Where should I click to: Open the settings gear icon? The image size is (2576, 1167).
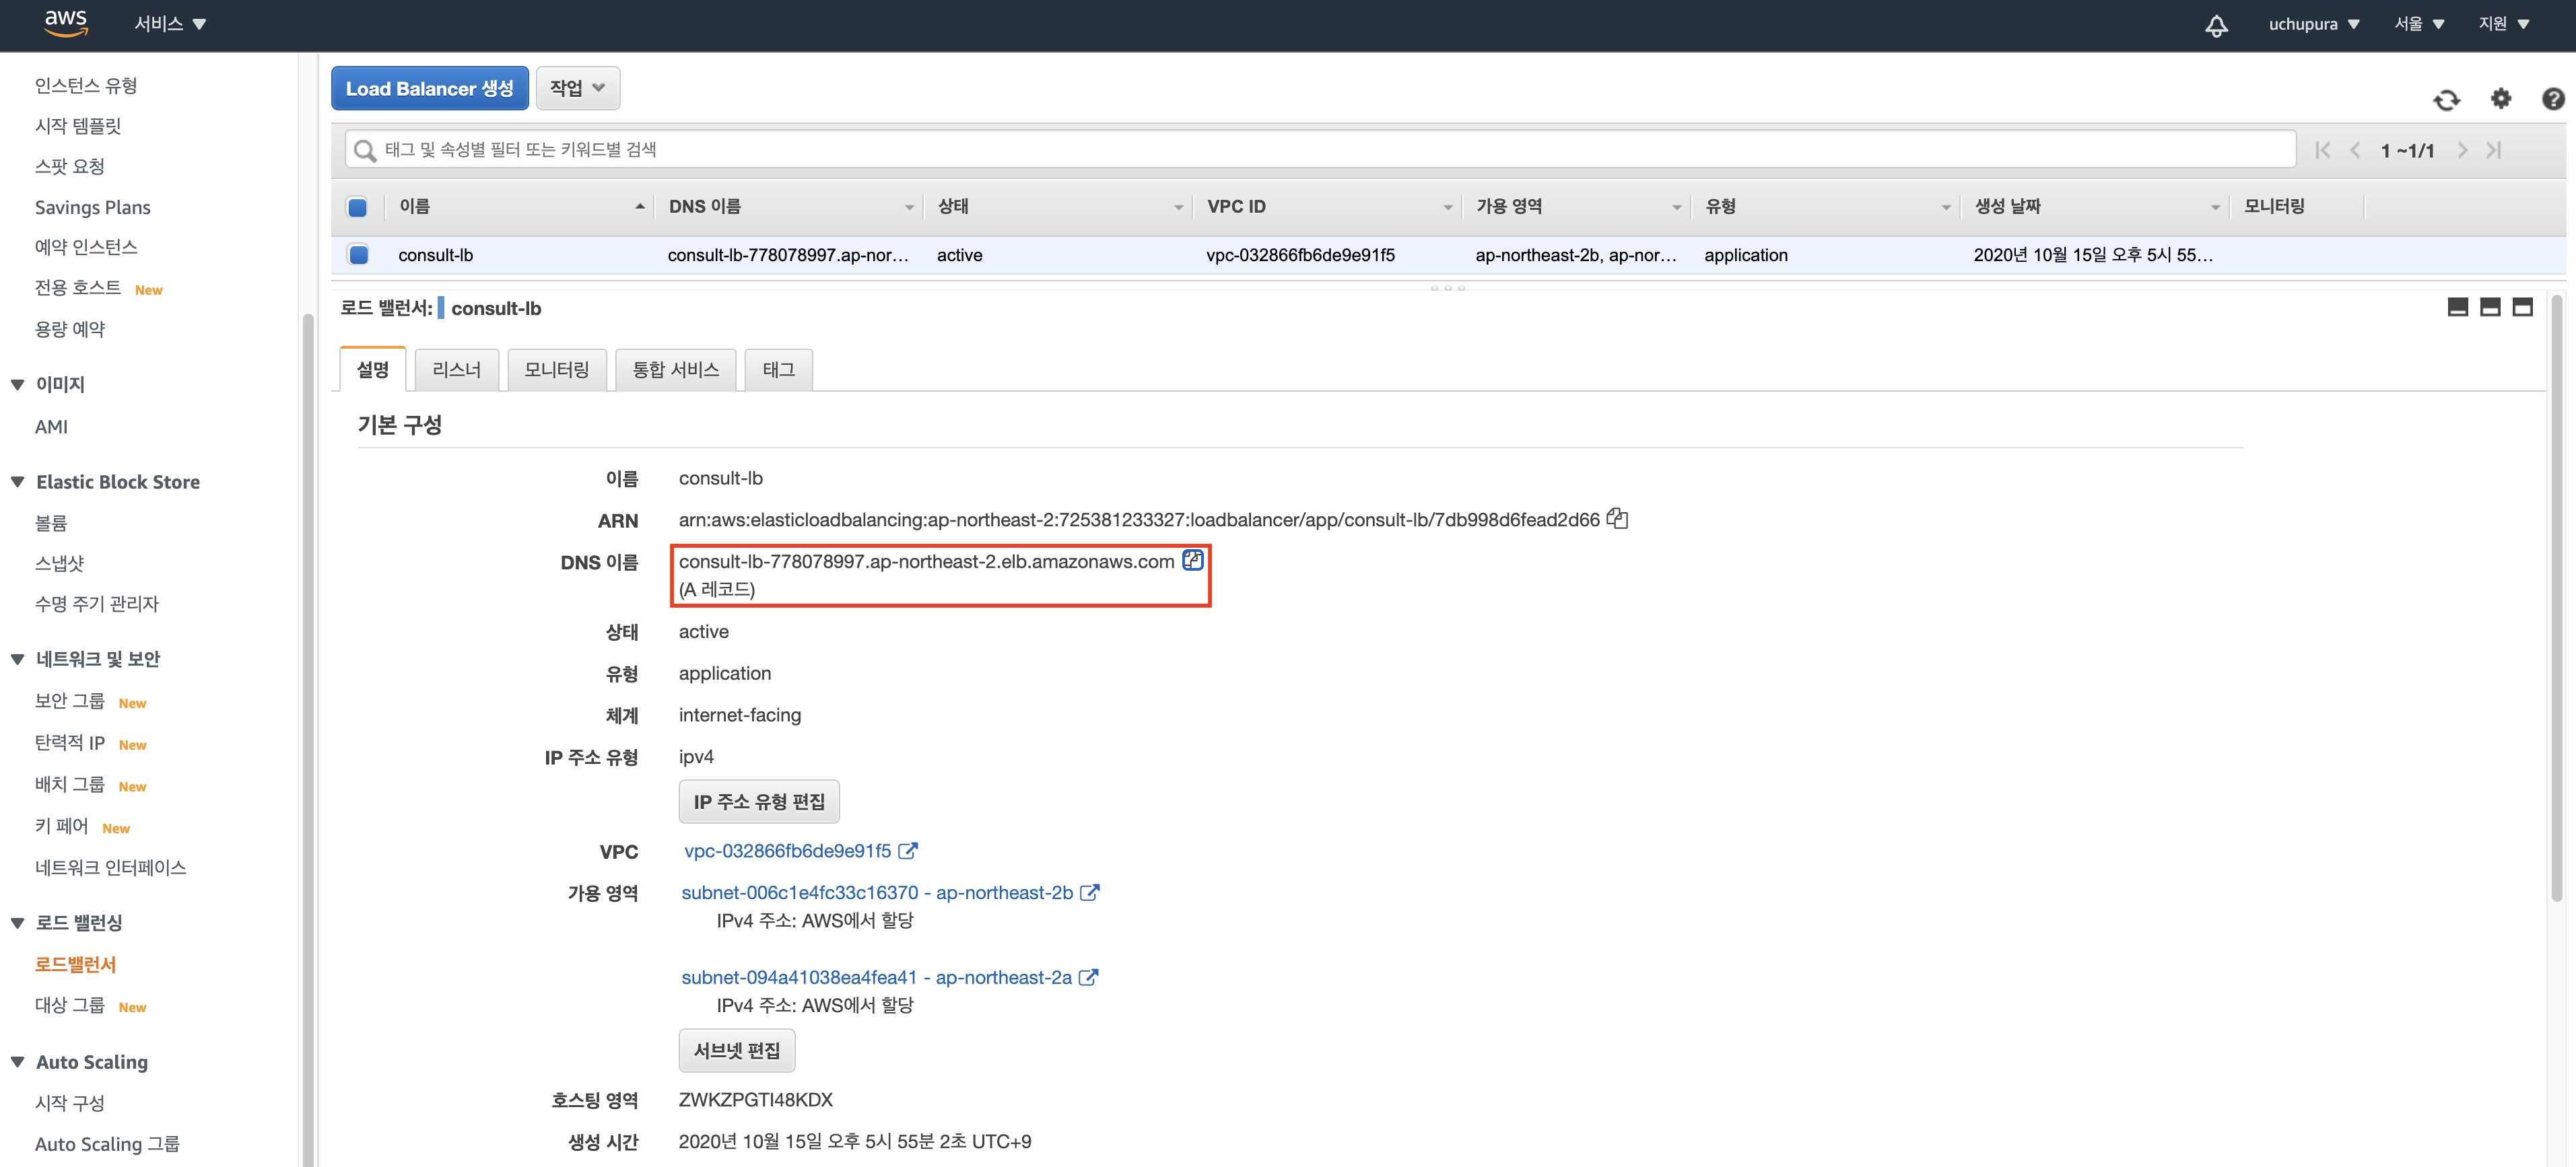pos(2500,99)
